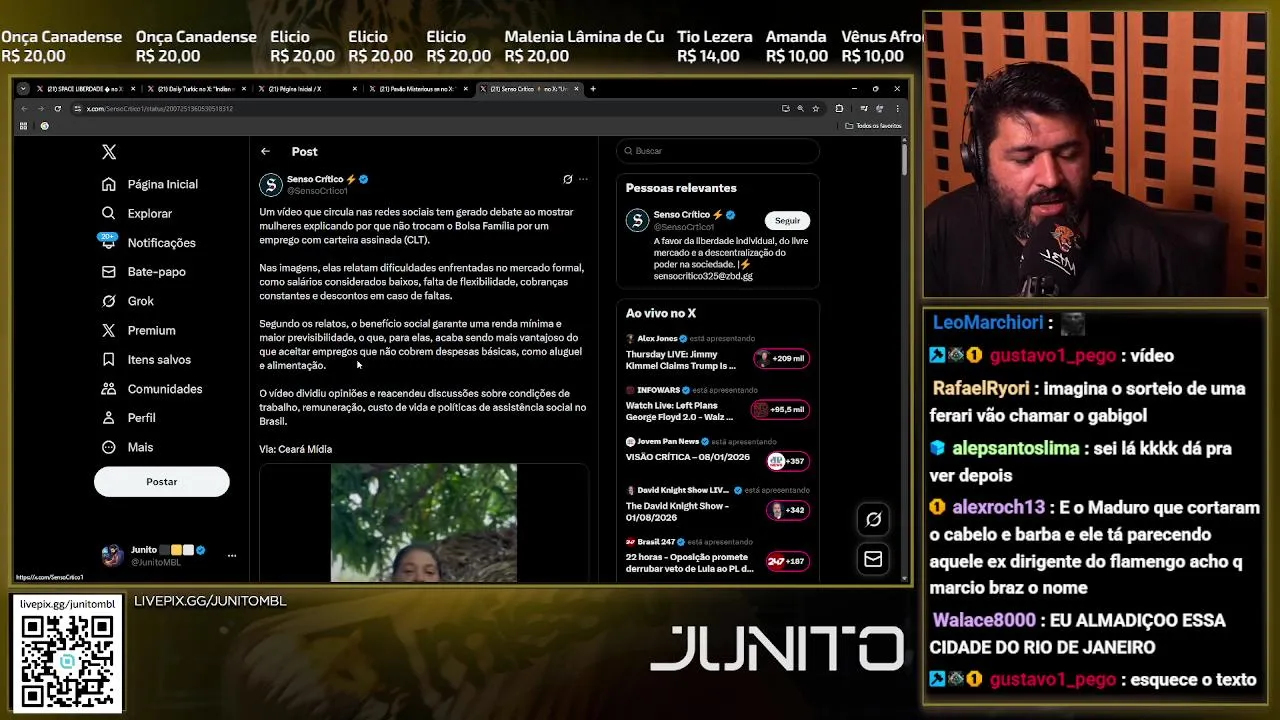Click the floating messages envelope button

[x=873, y=559]
